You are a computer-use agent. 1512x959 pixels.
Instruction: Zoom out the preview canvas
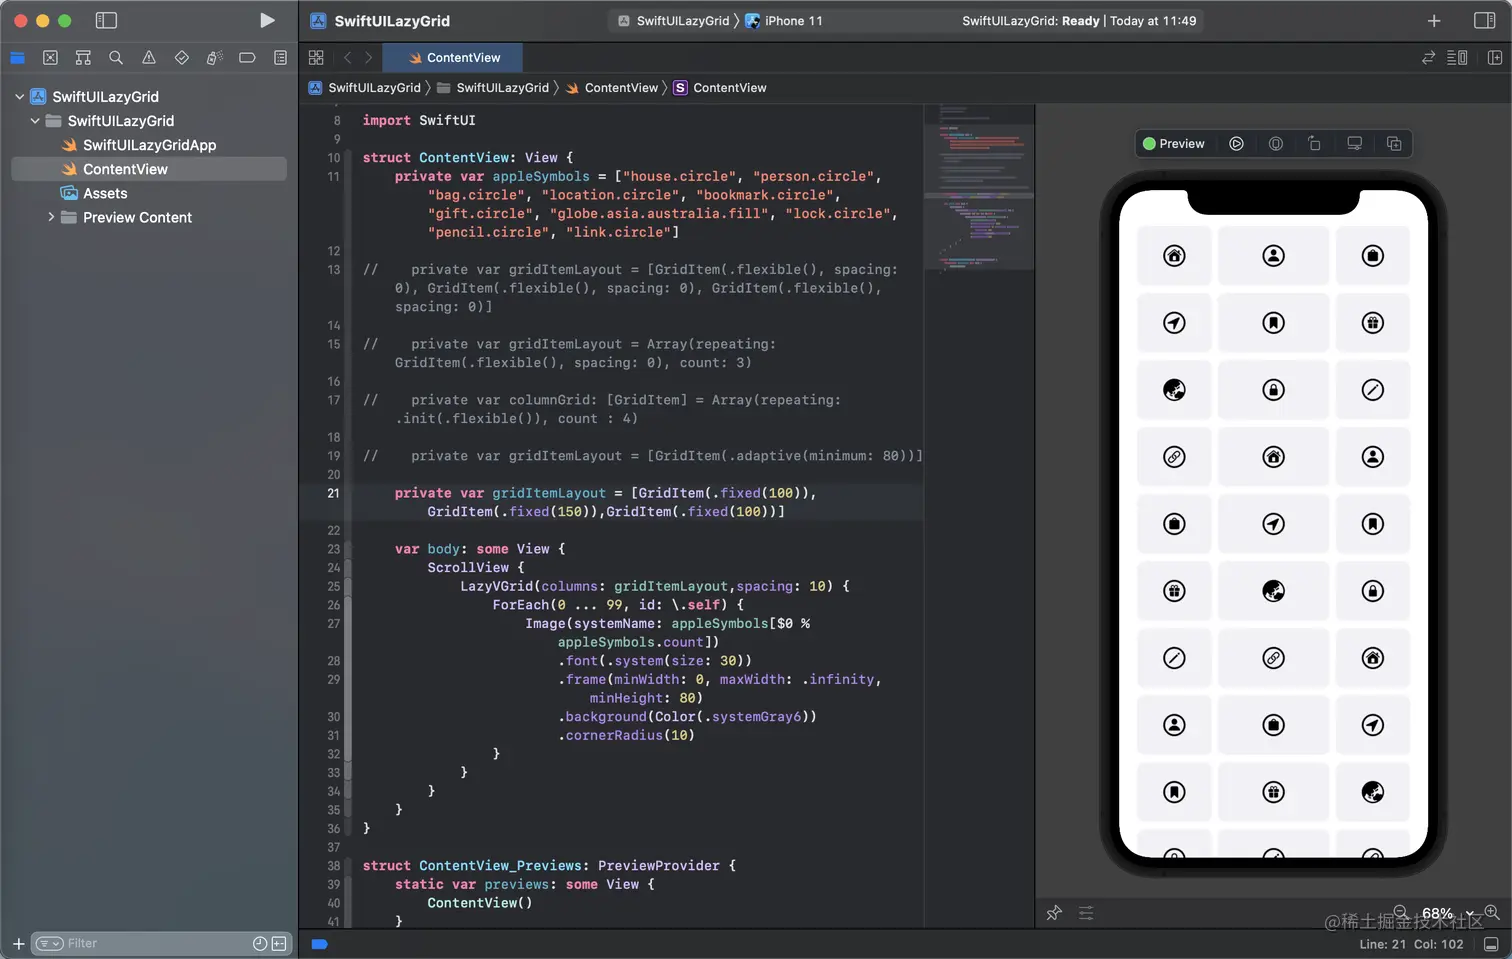[x=1401, y=912]
